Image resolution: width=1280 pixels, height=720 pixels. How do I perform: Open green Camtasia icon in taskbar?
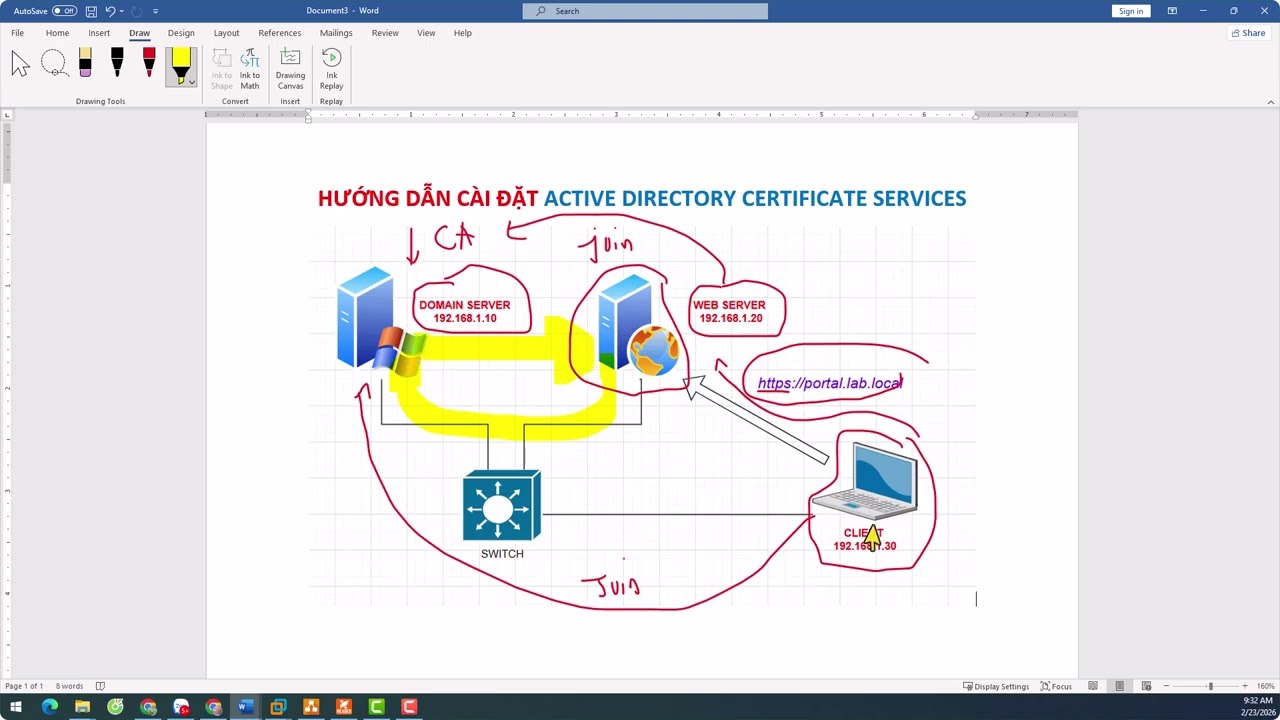pyautogui.click(x=376, y=707)
